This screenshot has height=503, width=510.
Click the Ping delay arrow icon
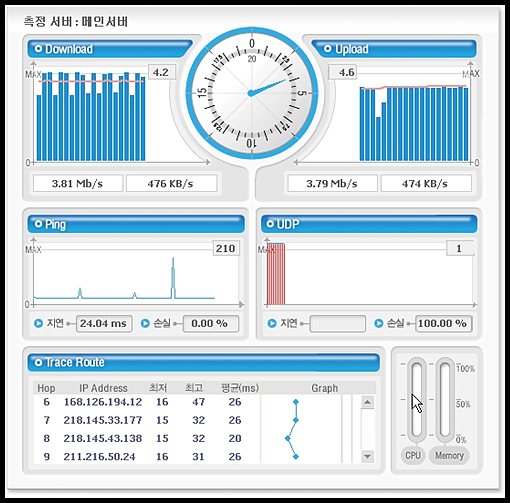point(39,323)
